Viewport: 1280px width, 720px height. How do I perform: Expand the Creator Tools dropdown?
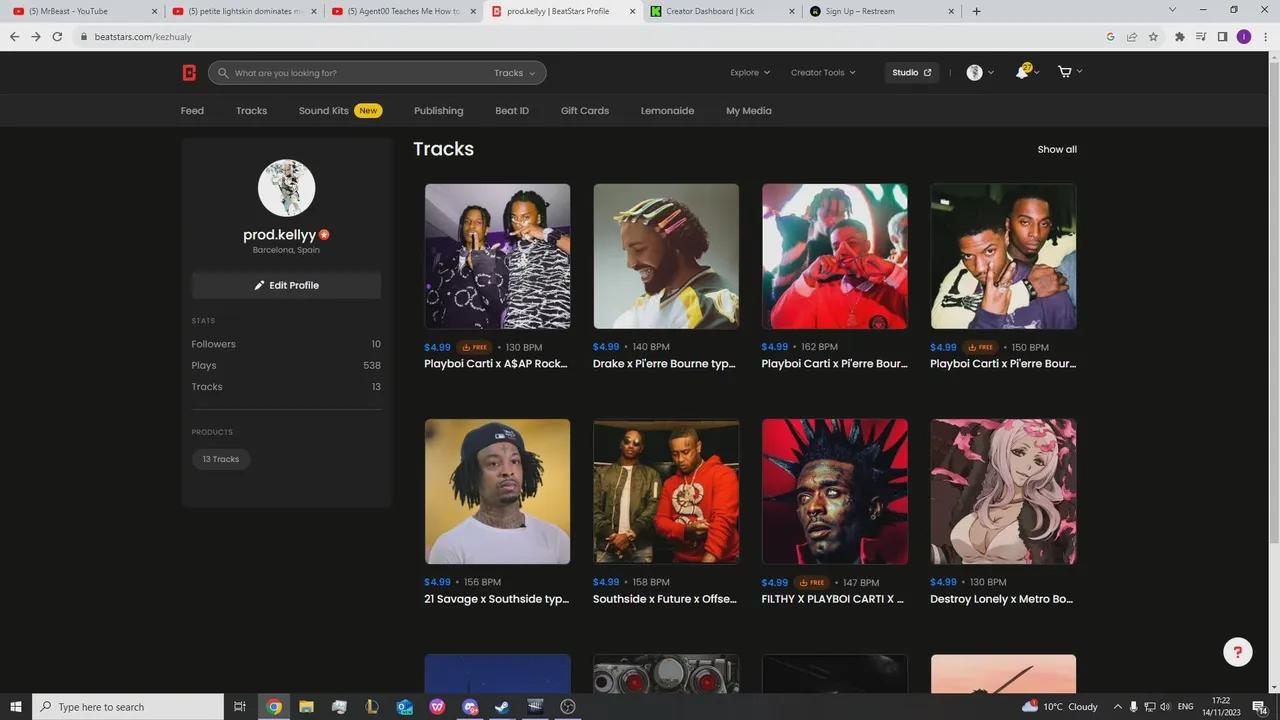pyautogui.click(x=823, y=73)
